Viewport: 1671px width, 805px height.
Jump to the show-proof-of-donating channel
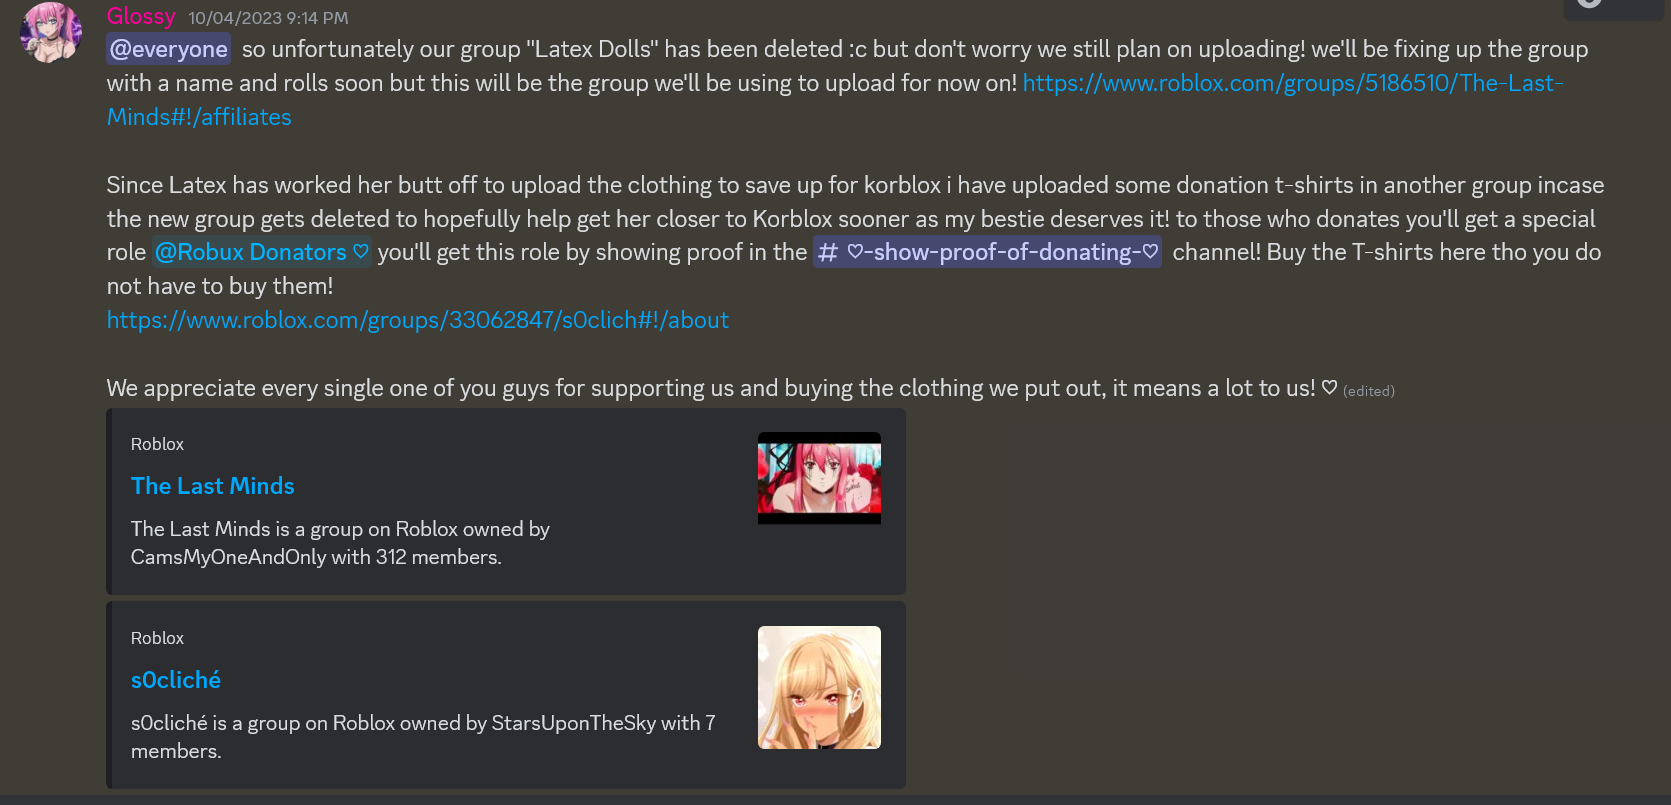pos(987,252)
